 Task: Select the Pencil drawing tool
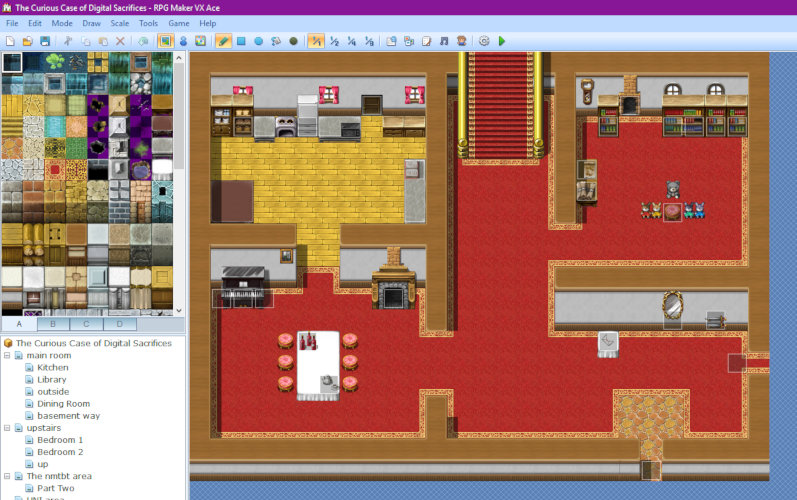[223, 41]
